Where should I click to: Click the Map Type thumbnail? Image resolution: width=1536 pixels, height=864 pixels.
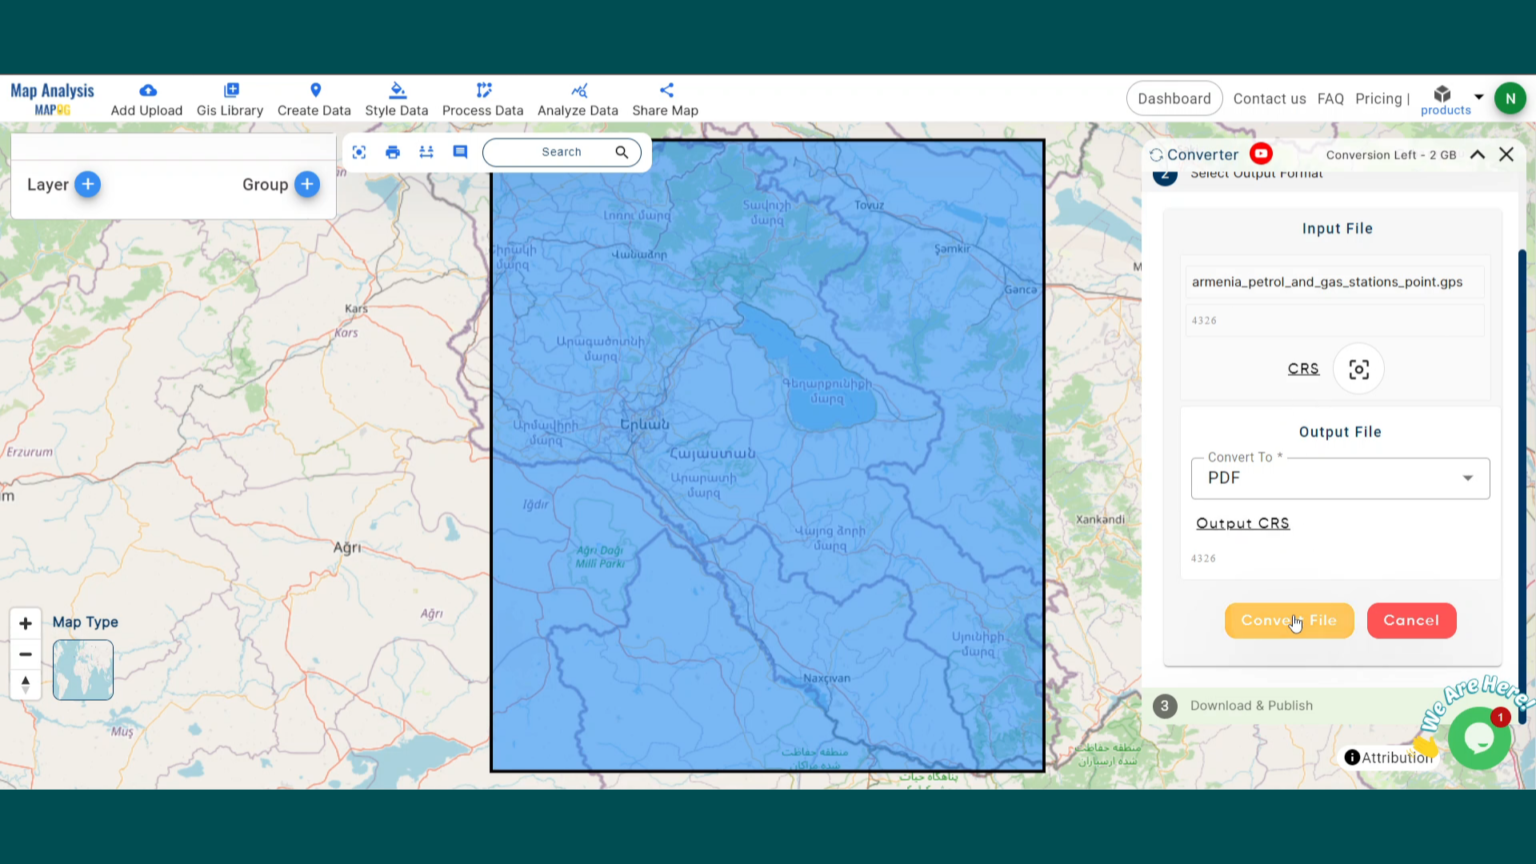tap(83, 669)
